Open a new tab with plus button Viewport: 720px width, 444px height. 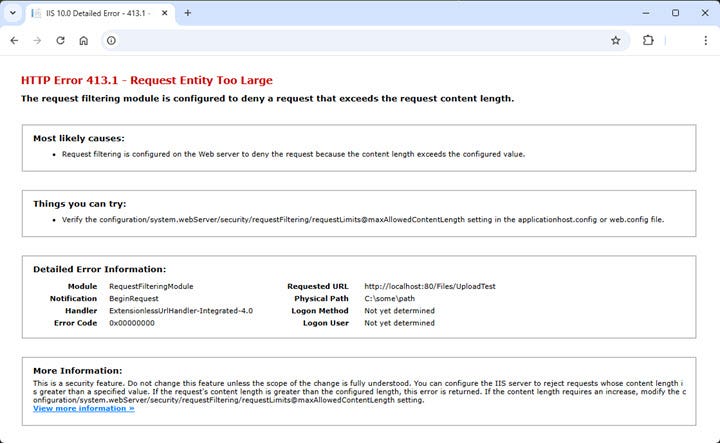tap(187, 13)
